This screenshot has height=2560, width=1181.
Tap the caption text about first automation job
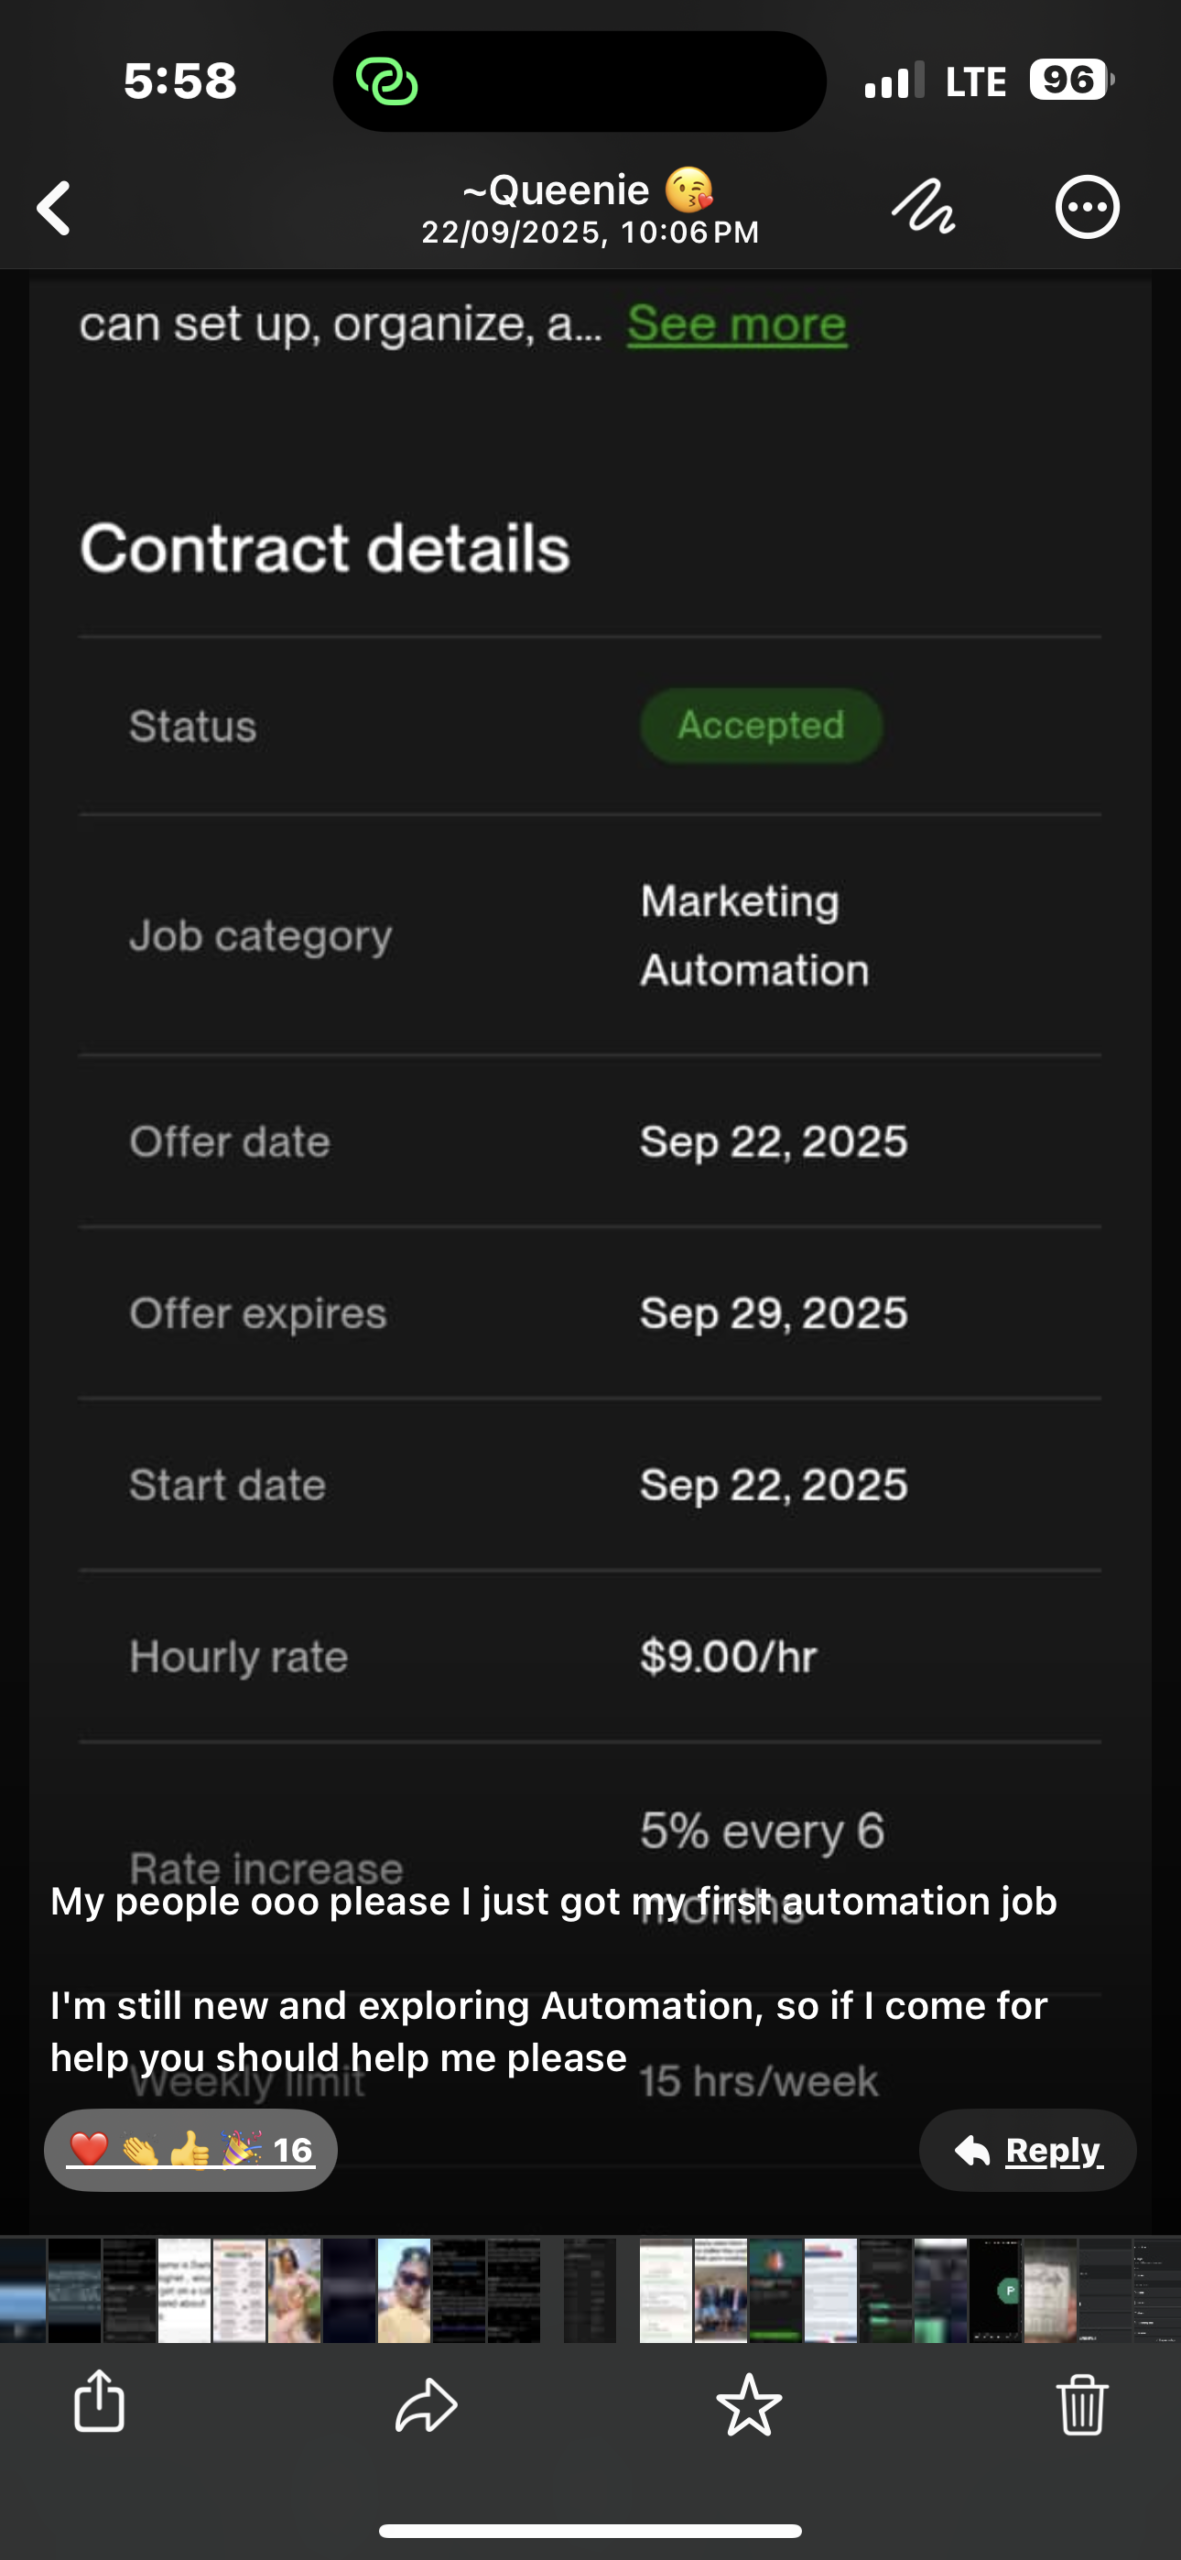tap(553, 1902)
